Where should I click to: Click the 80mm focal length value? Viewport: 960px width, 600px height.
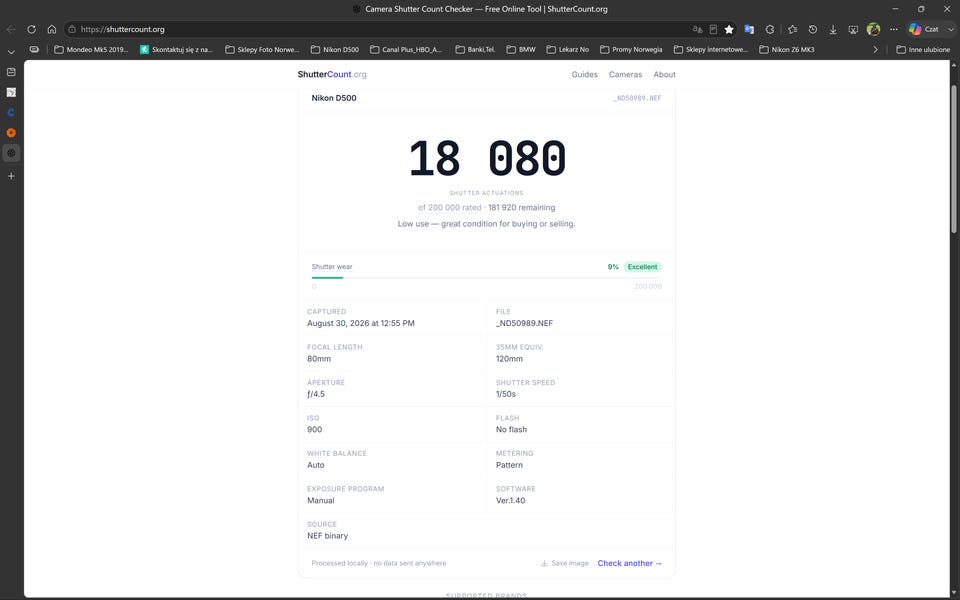coord(319,359)
